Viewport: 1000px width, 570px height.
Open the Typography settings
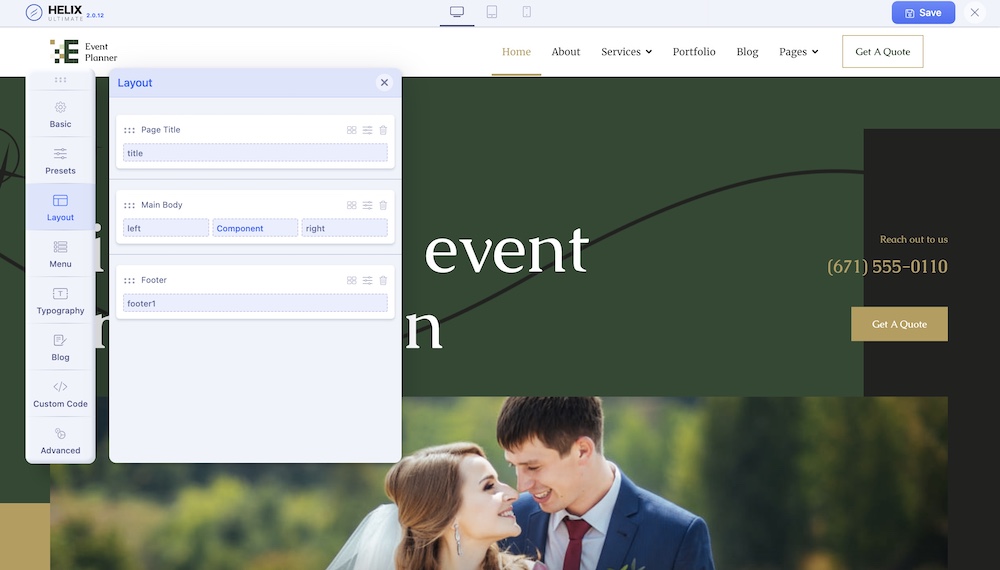[x=60, y=300]
